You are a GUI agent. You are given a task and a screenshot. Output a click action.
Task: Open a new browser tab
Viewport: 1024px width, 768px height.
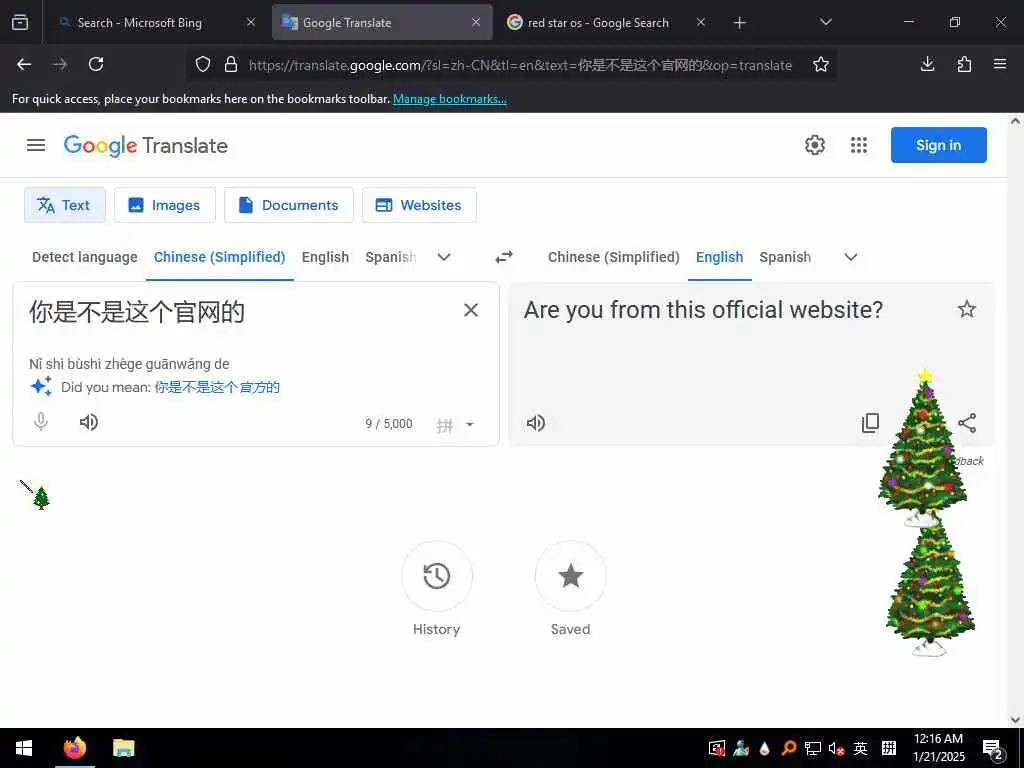click(x=739, y=23)
